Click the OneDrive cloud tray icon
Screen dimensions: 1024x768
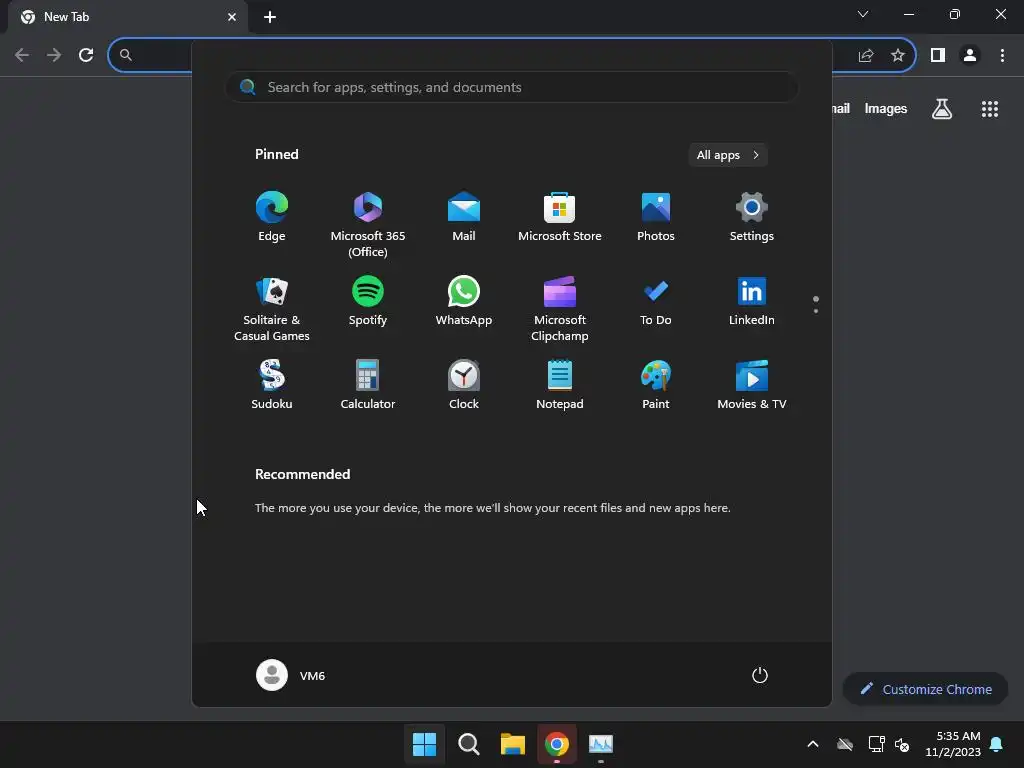[x=845, y=744]
